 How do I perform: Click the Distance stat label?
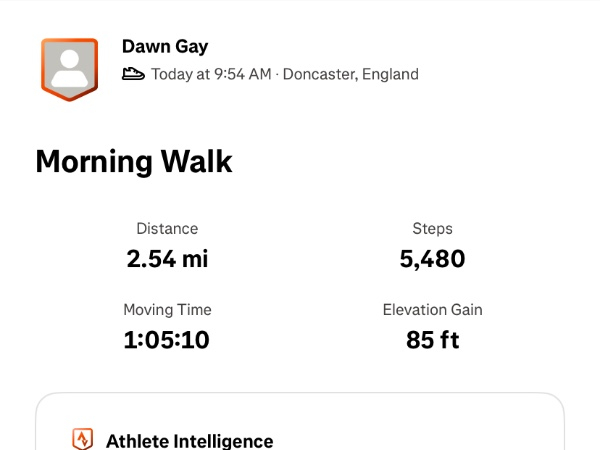click(x=167, y=229)
